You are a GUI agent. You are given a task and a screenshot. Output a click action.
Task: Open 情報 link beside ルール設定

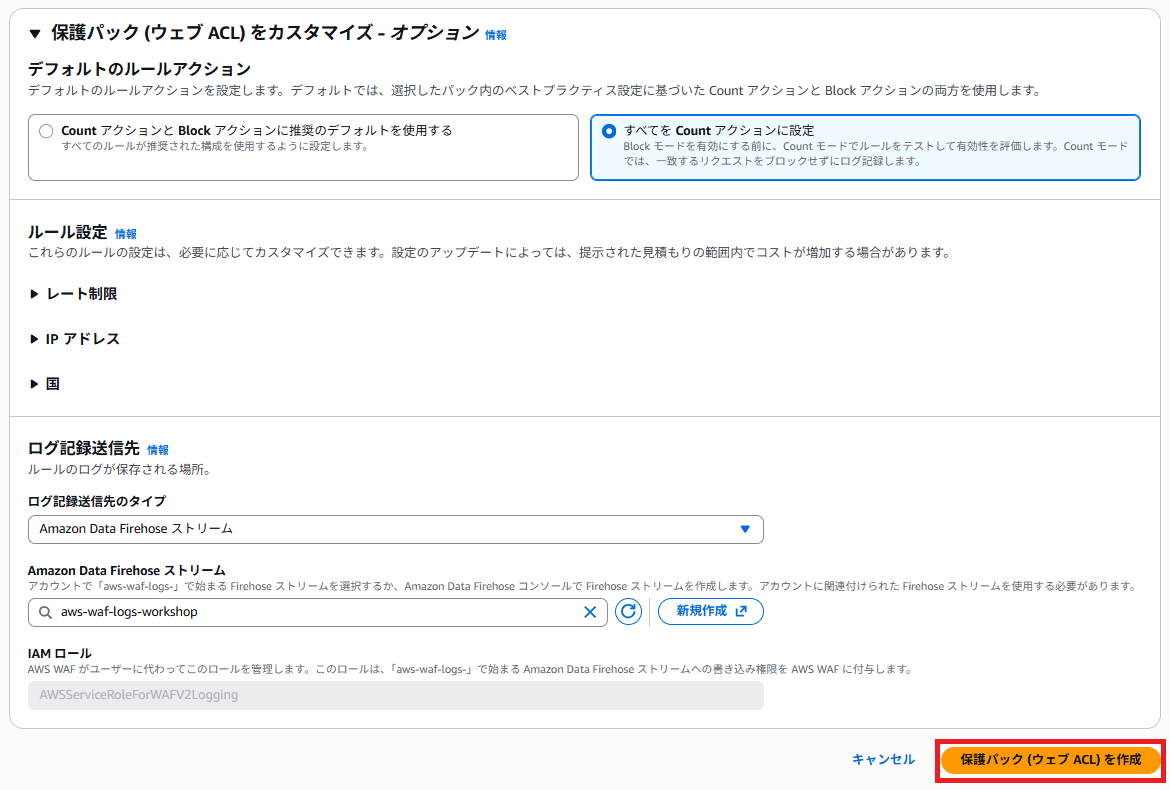(x=125, y=234)
